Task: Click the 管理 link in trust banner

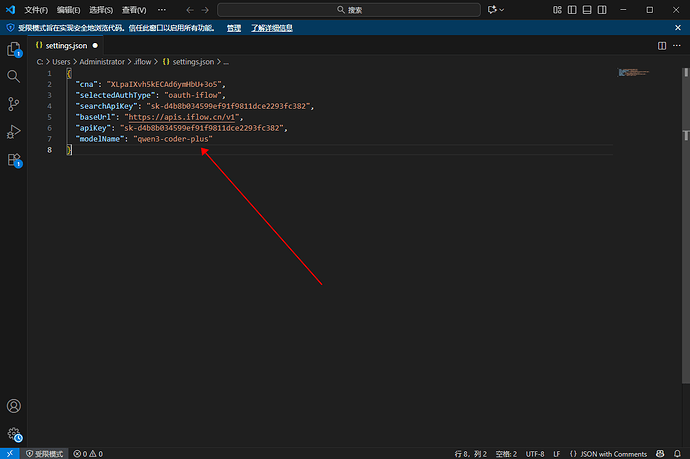Action: tap(234, 28)
